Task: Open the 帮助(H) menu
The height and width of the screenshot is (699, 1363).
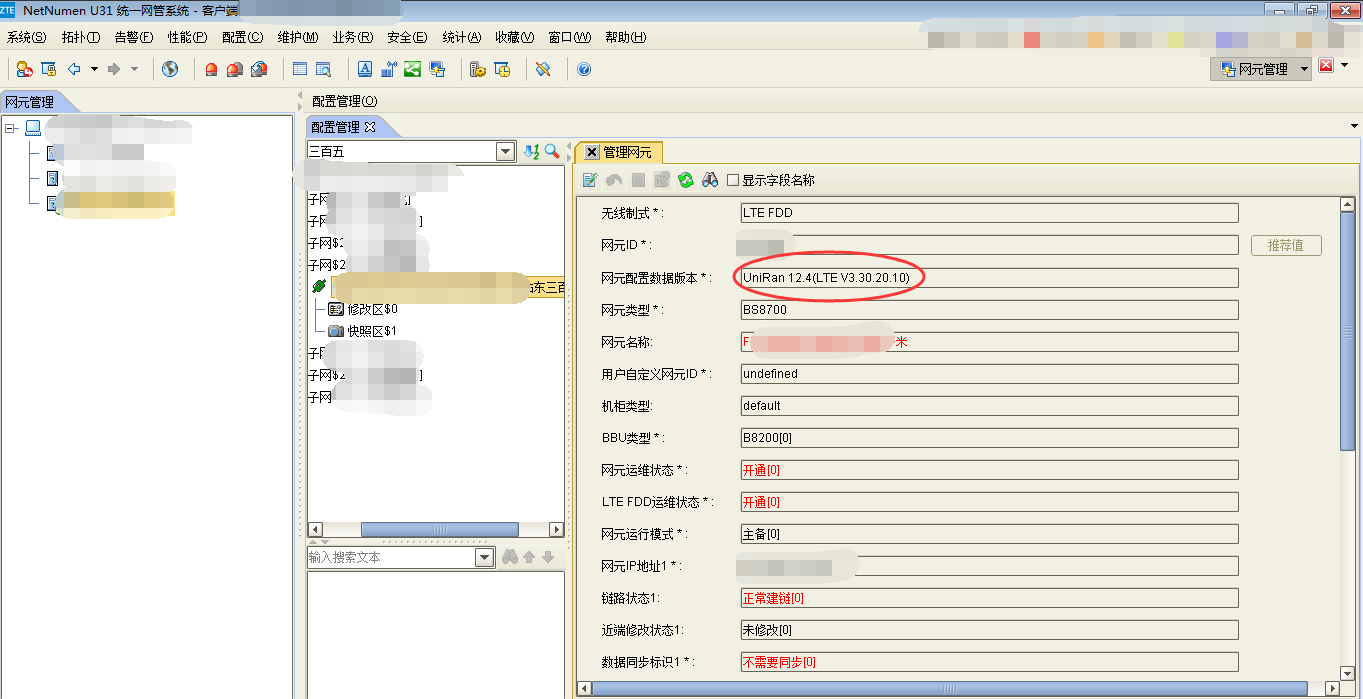Action: click(x=626, y=38)
